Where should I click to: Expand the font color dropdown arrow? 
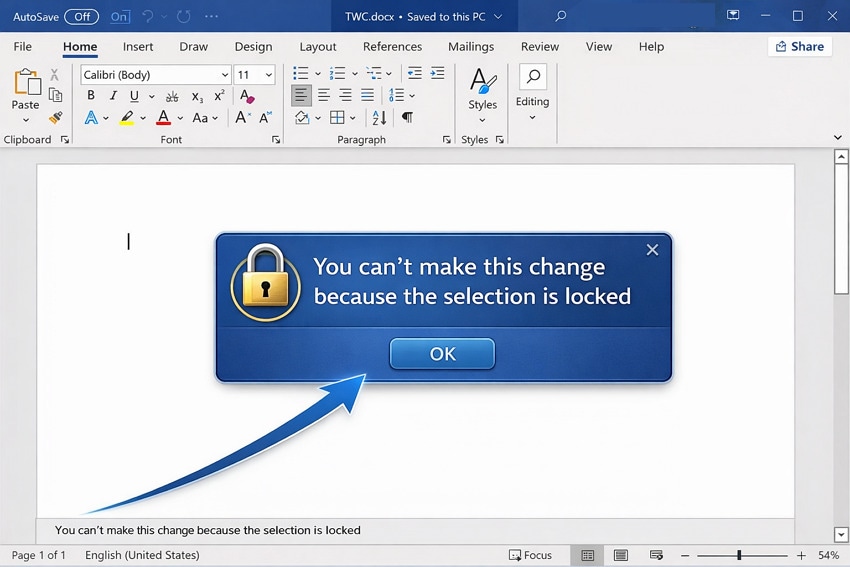[179, 118]
